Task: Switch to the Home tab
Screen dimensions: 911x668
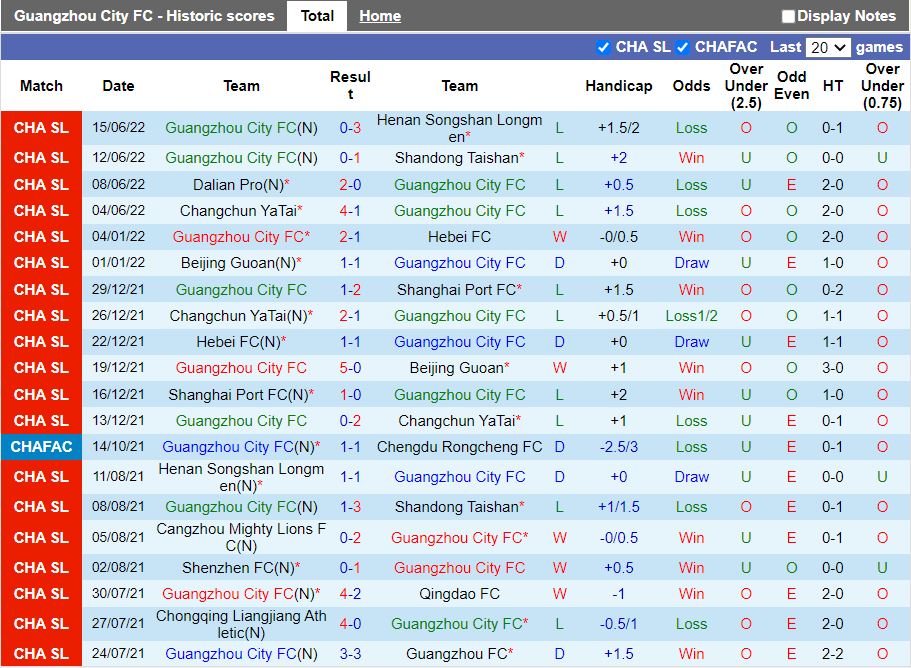Action: (x=379, y=16)
